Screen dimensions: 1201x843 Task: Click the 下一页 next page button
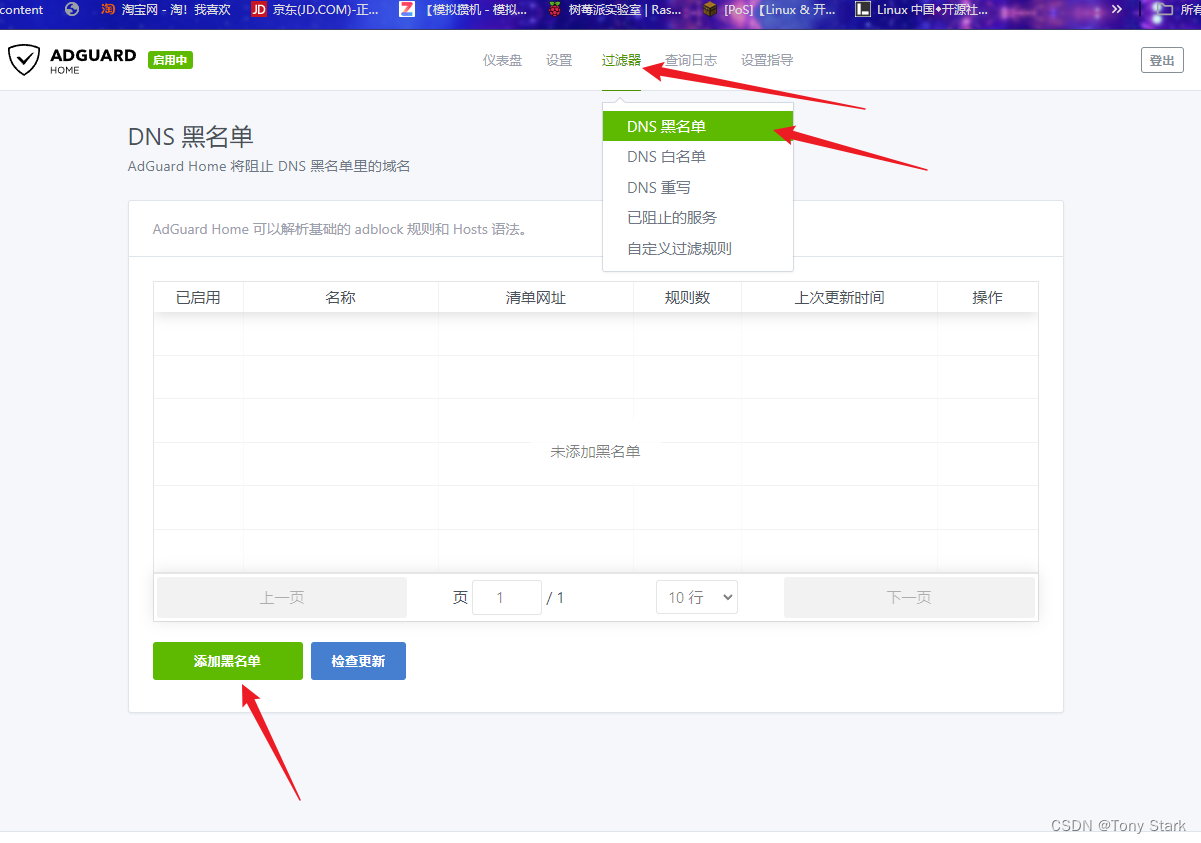(x=909, y=597)
